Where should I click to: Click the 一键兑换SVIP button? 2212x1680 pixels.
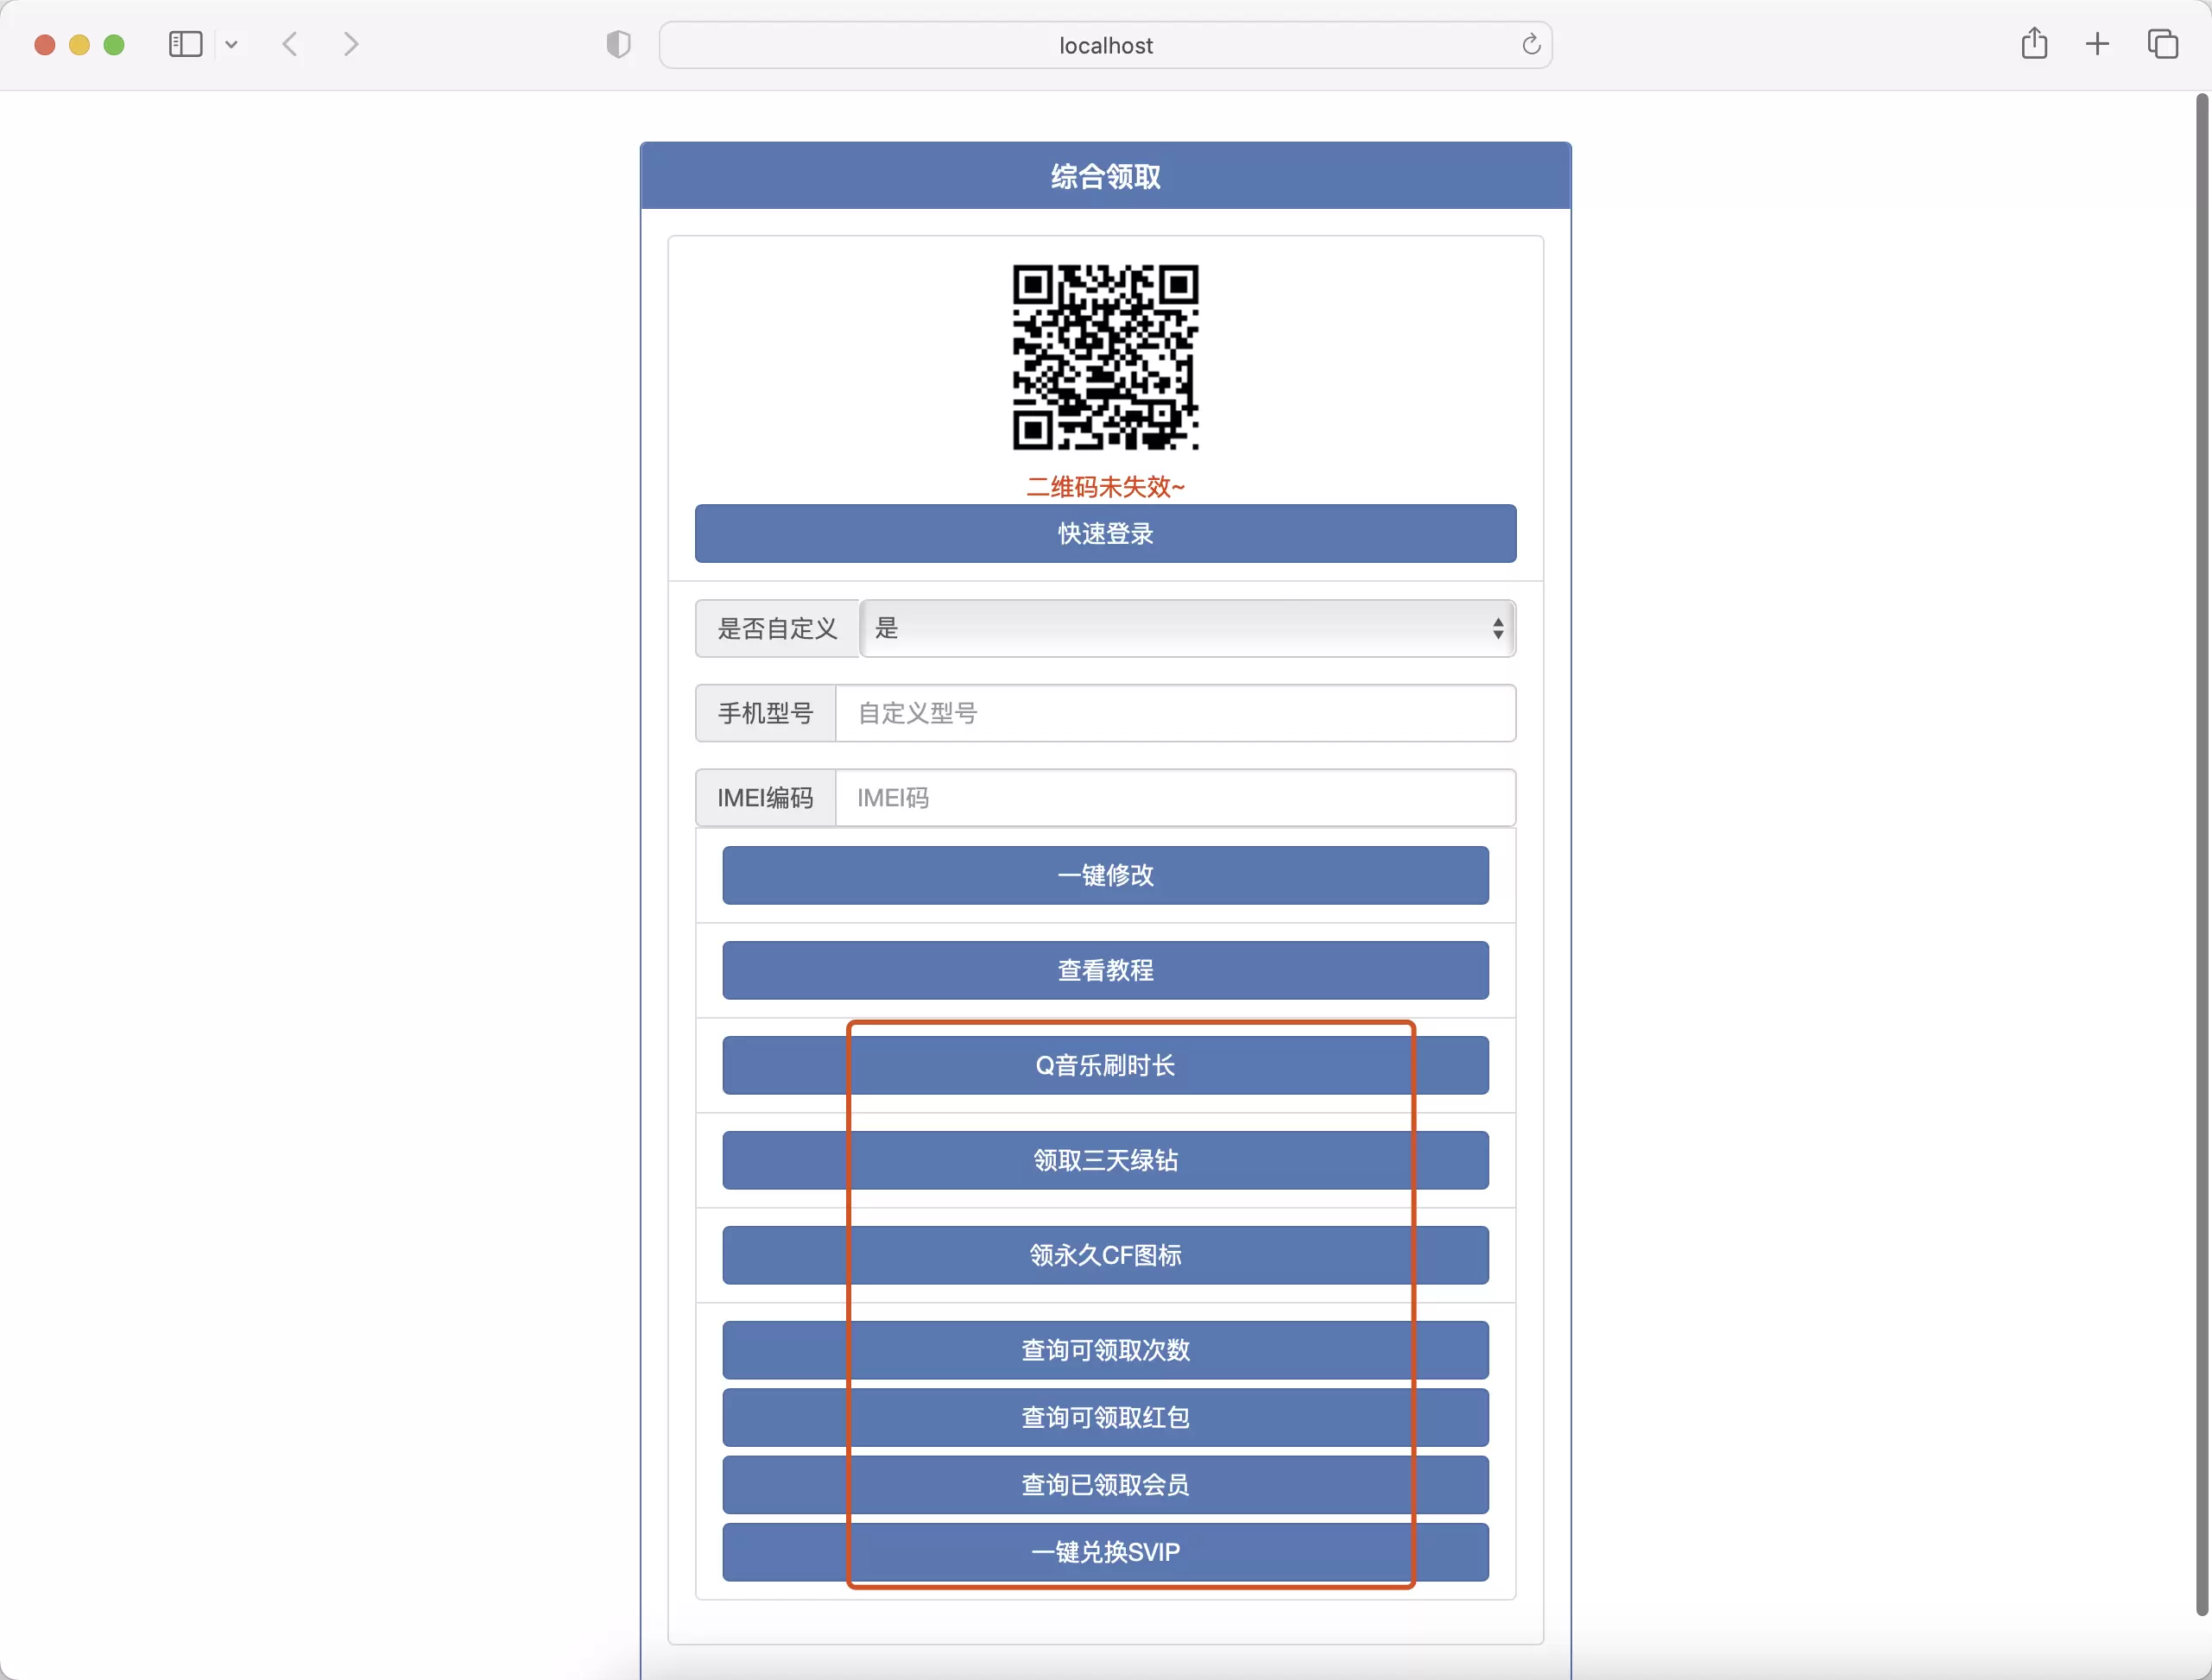1105,1552
